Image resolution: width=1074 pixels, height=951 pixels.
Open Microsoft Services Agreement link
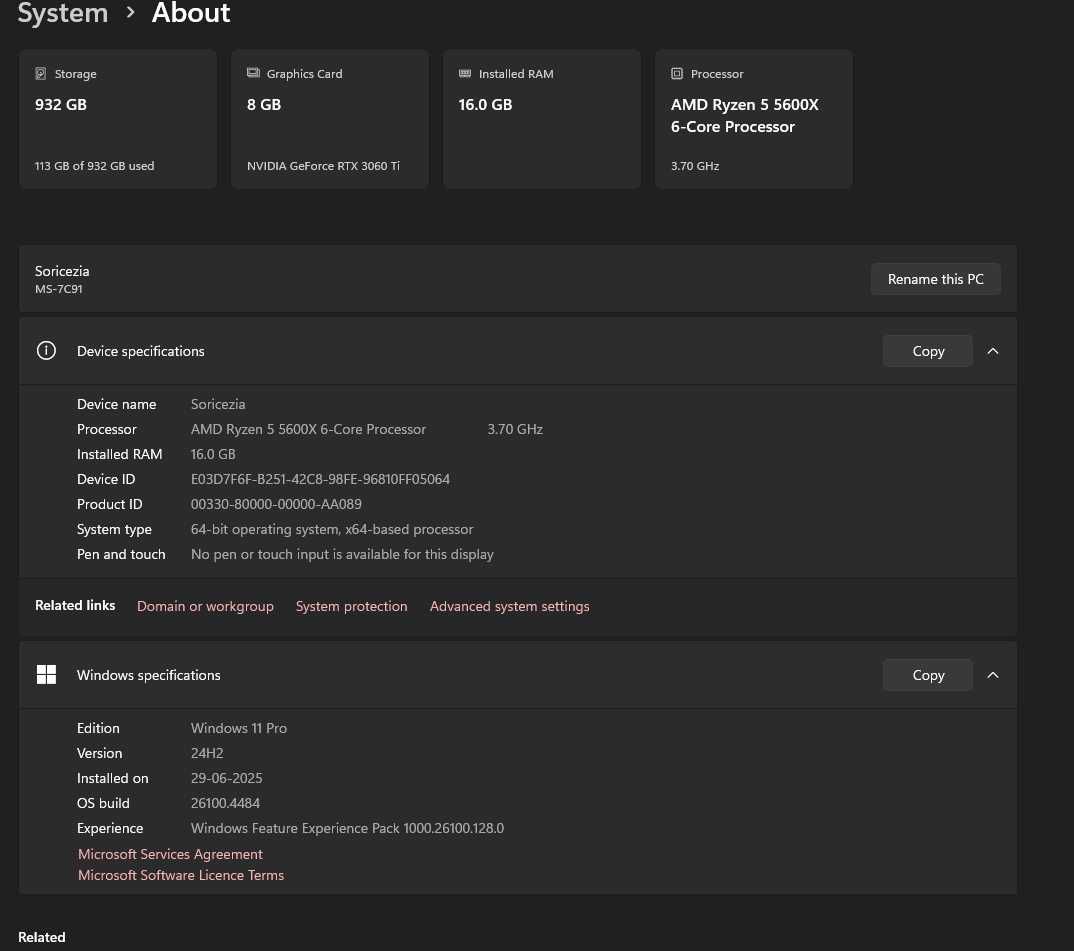coord(170,854)
